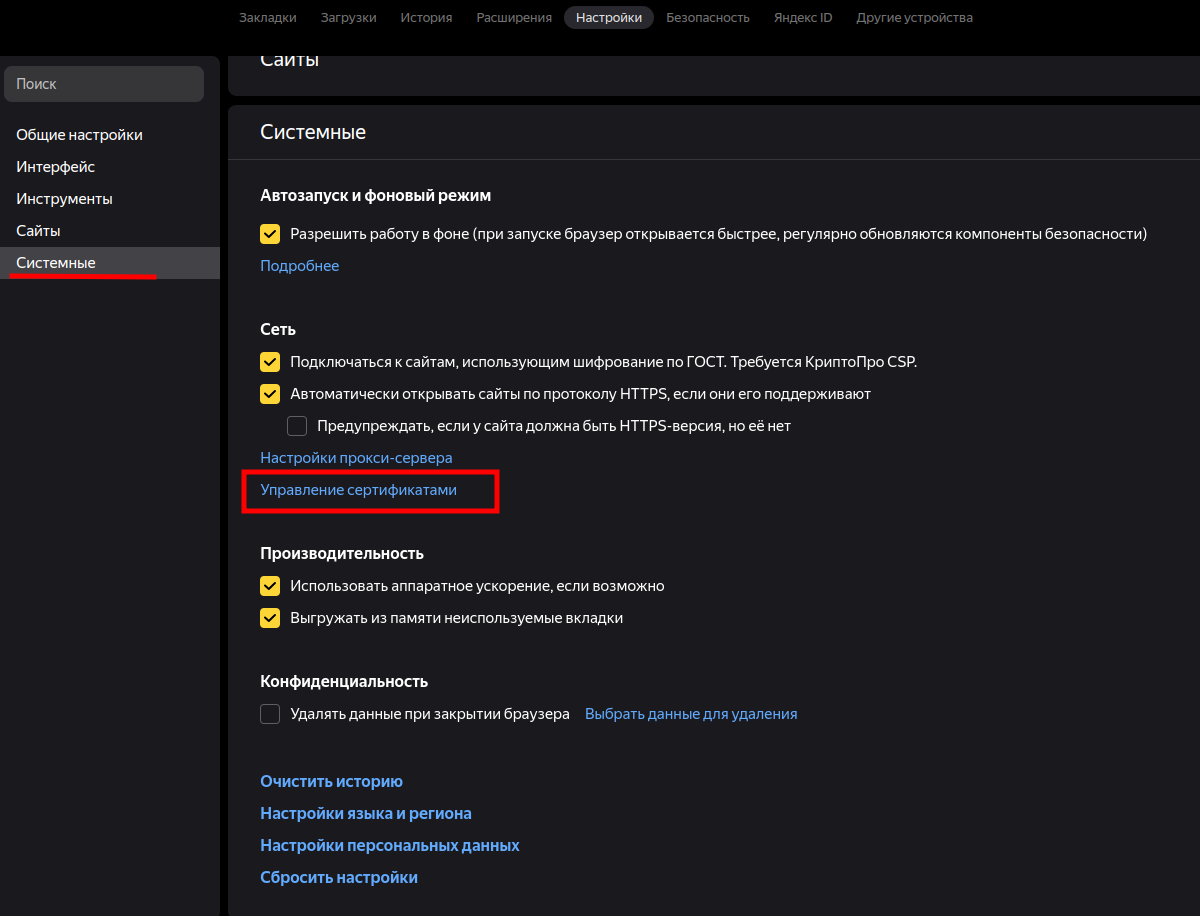The height and width of the screenshot is (916, 1200).
Task: Click the Настройки прокси-сервера link
Action: 356,457
